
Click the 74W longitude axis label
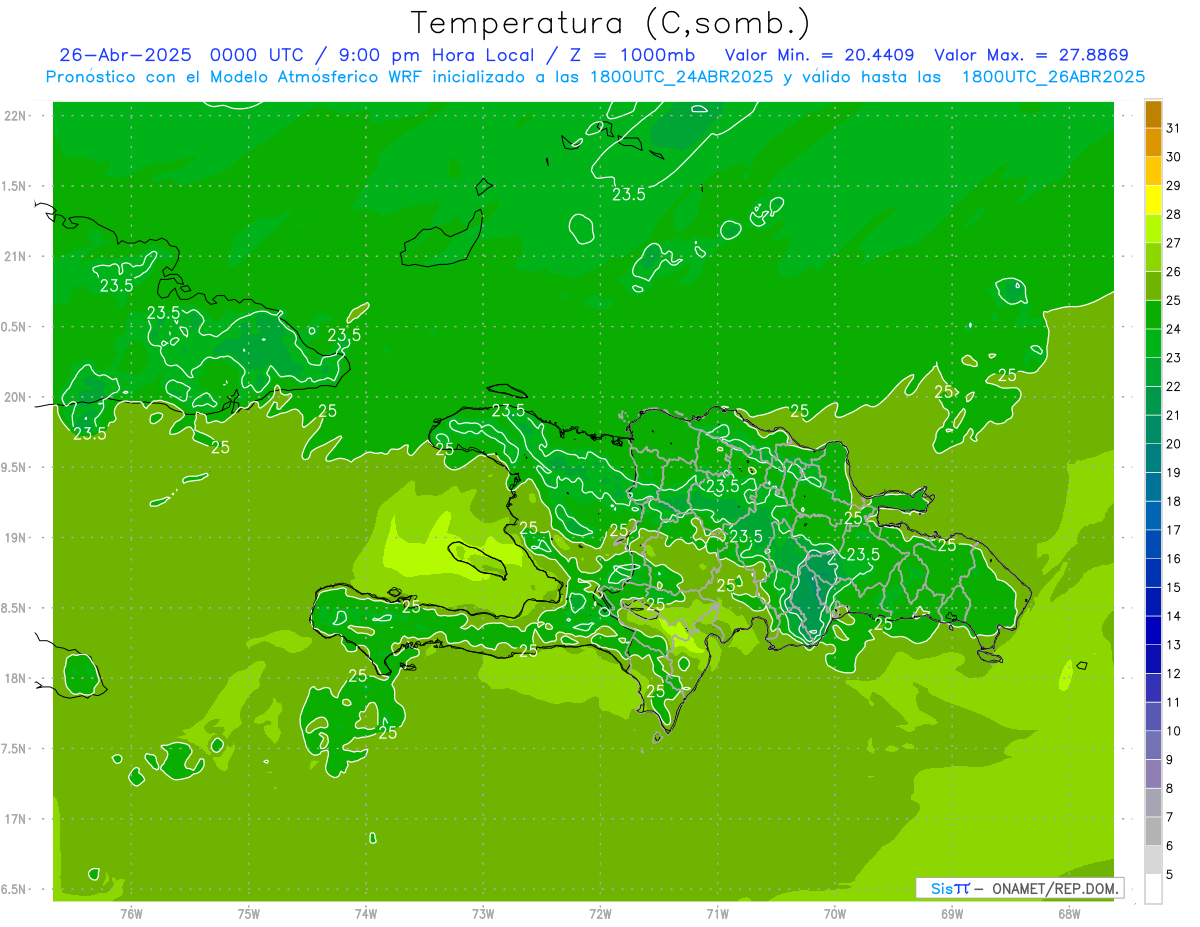[x=366, y=913]
